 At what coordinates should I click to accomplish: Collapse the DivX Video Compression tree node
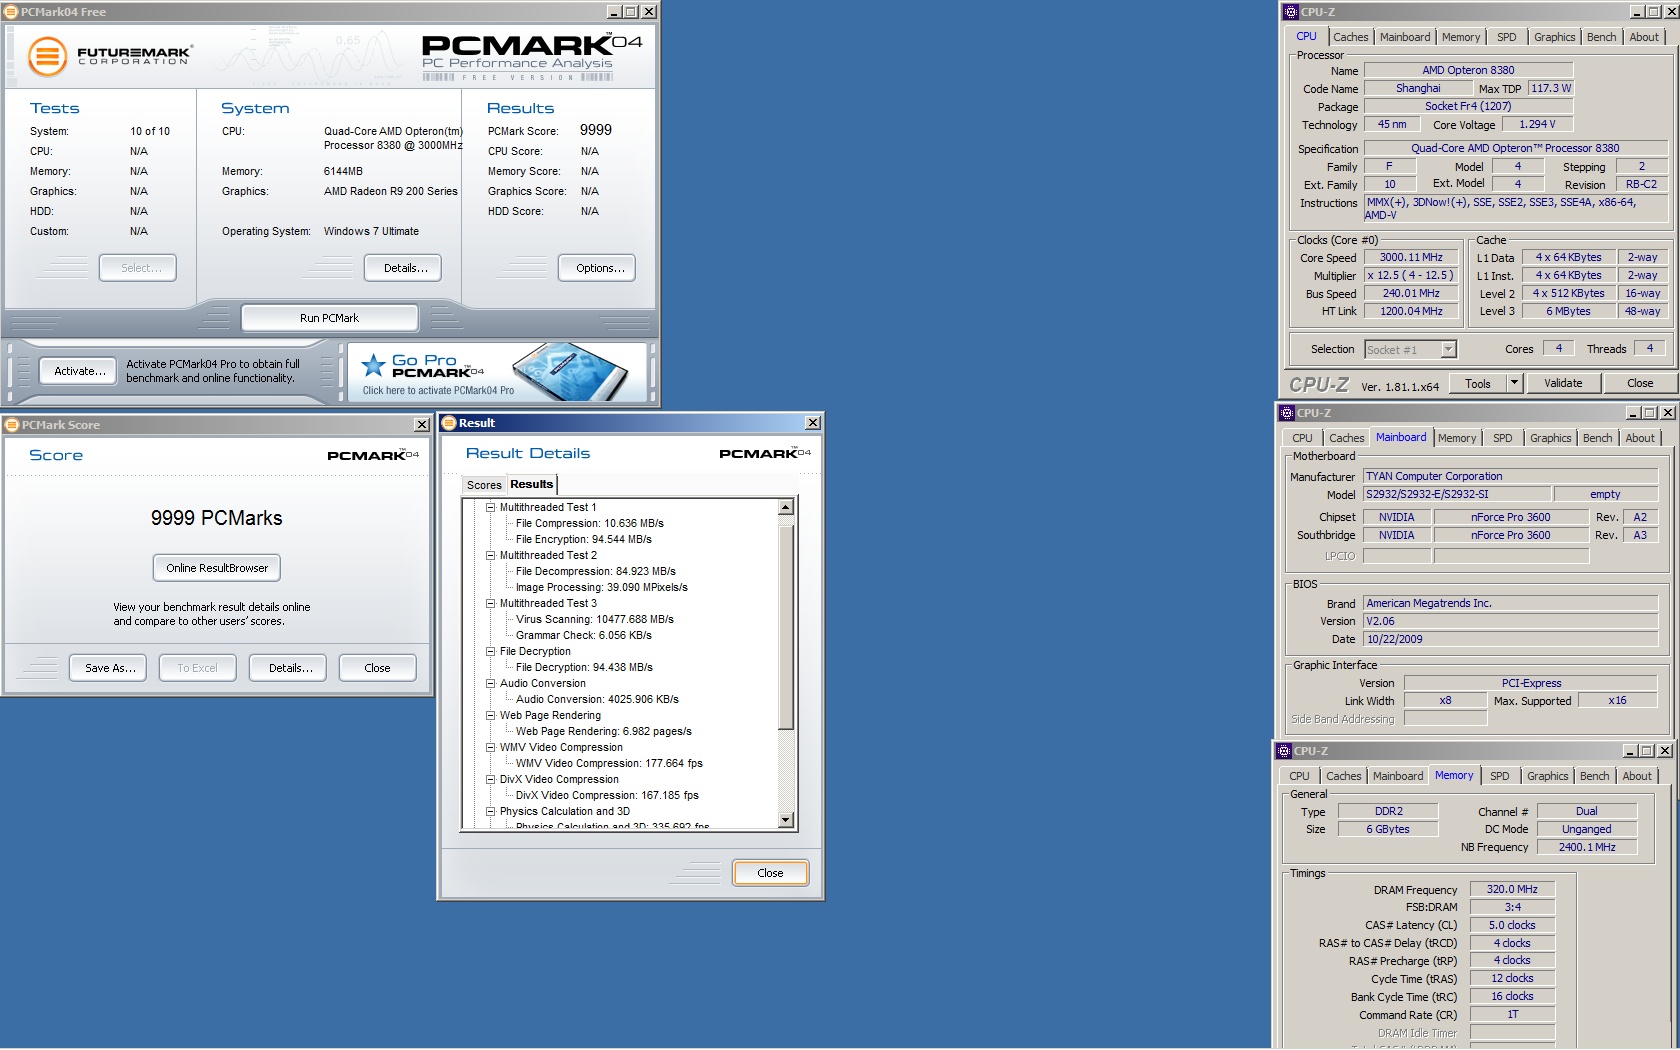[491, 779]
